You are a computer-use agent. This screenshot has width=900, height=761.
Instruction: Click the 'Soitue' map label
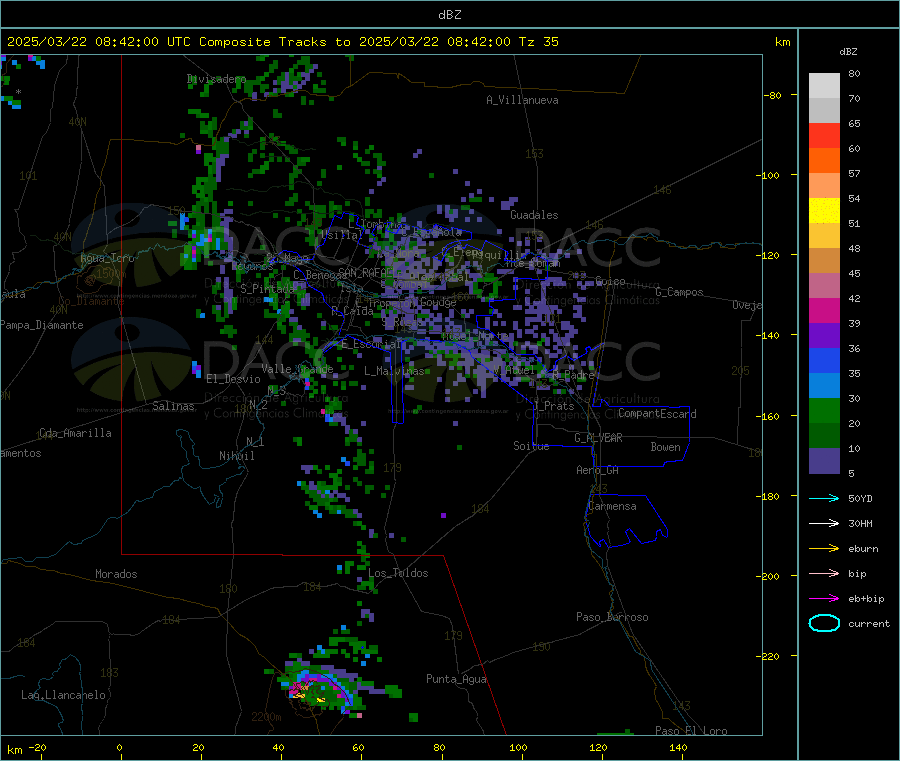[x=531, y=446]
